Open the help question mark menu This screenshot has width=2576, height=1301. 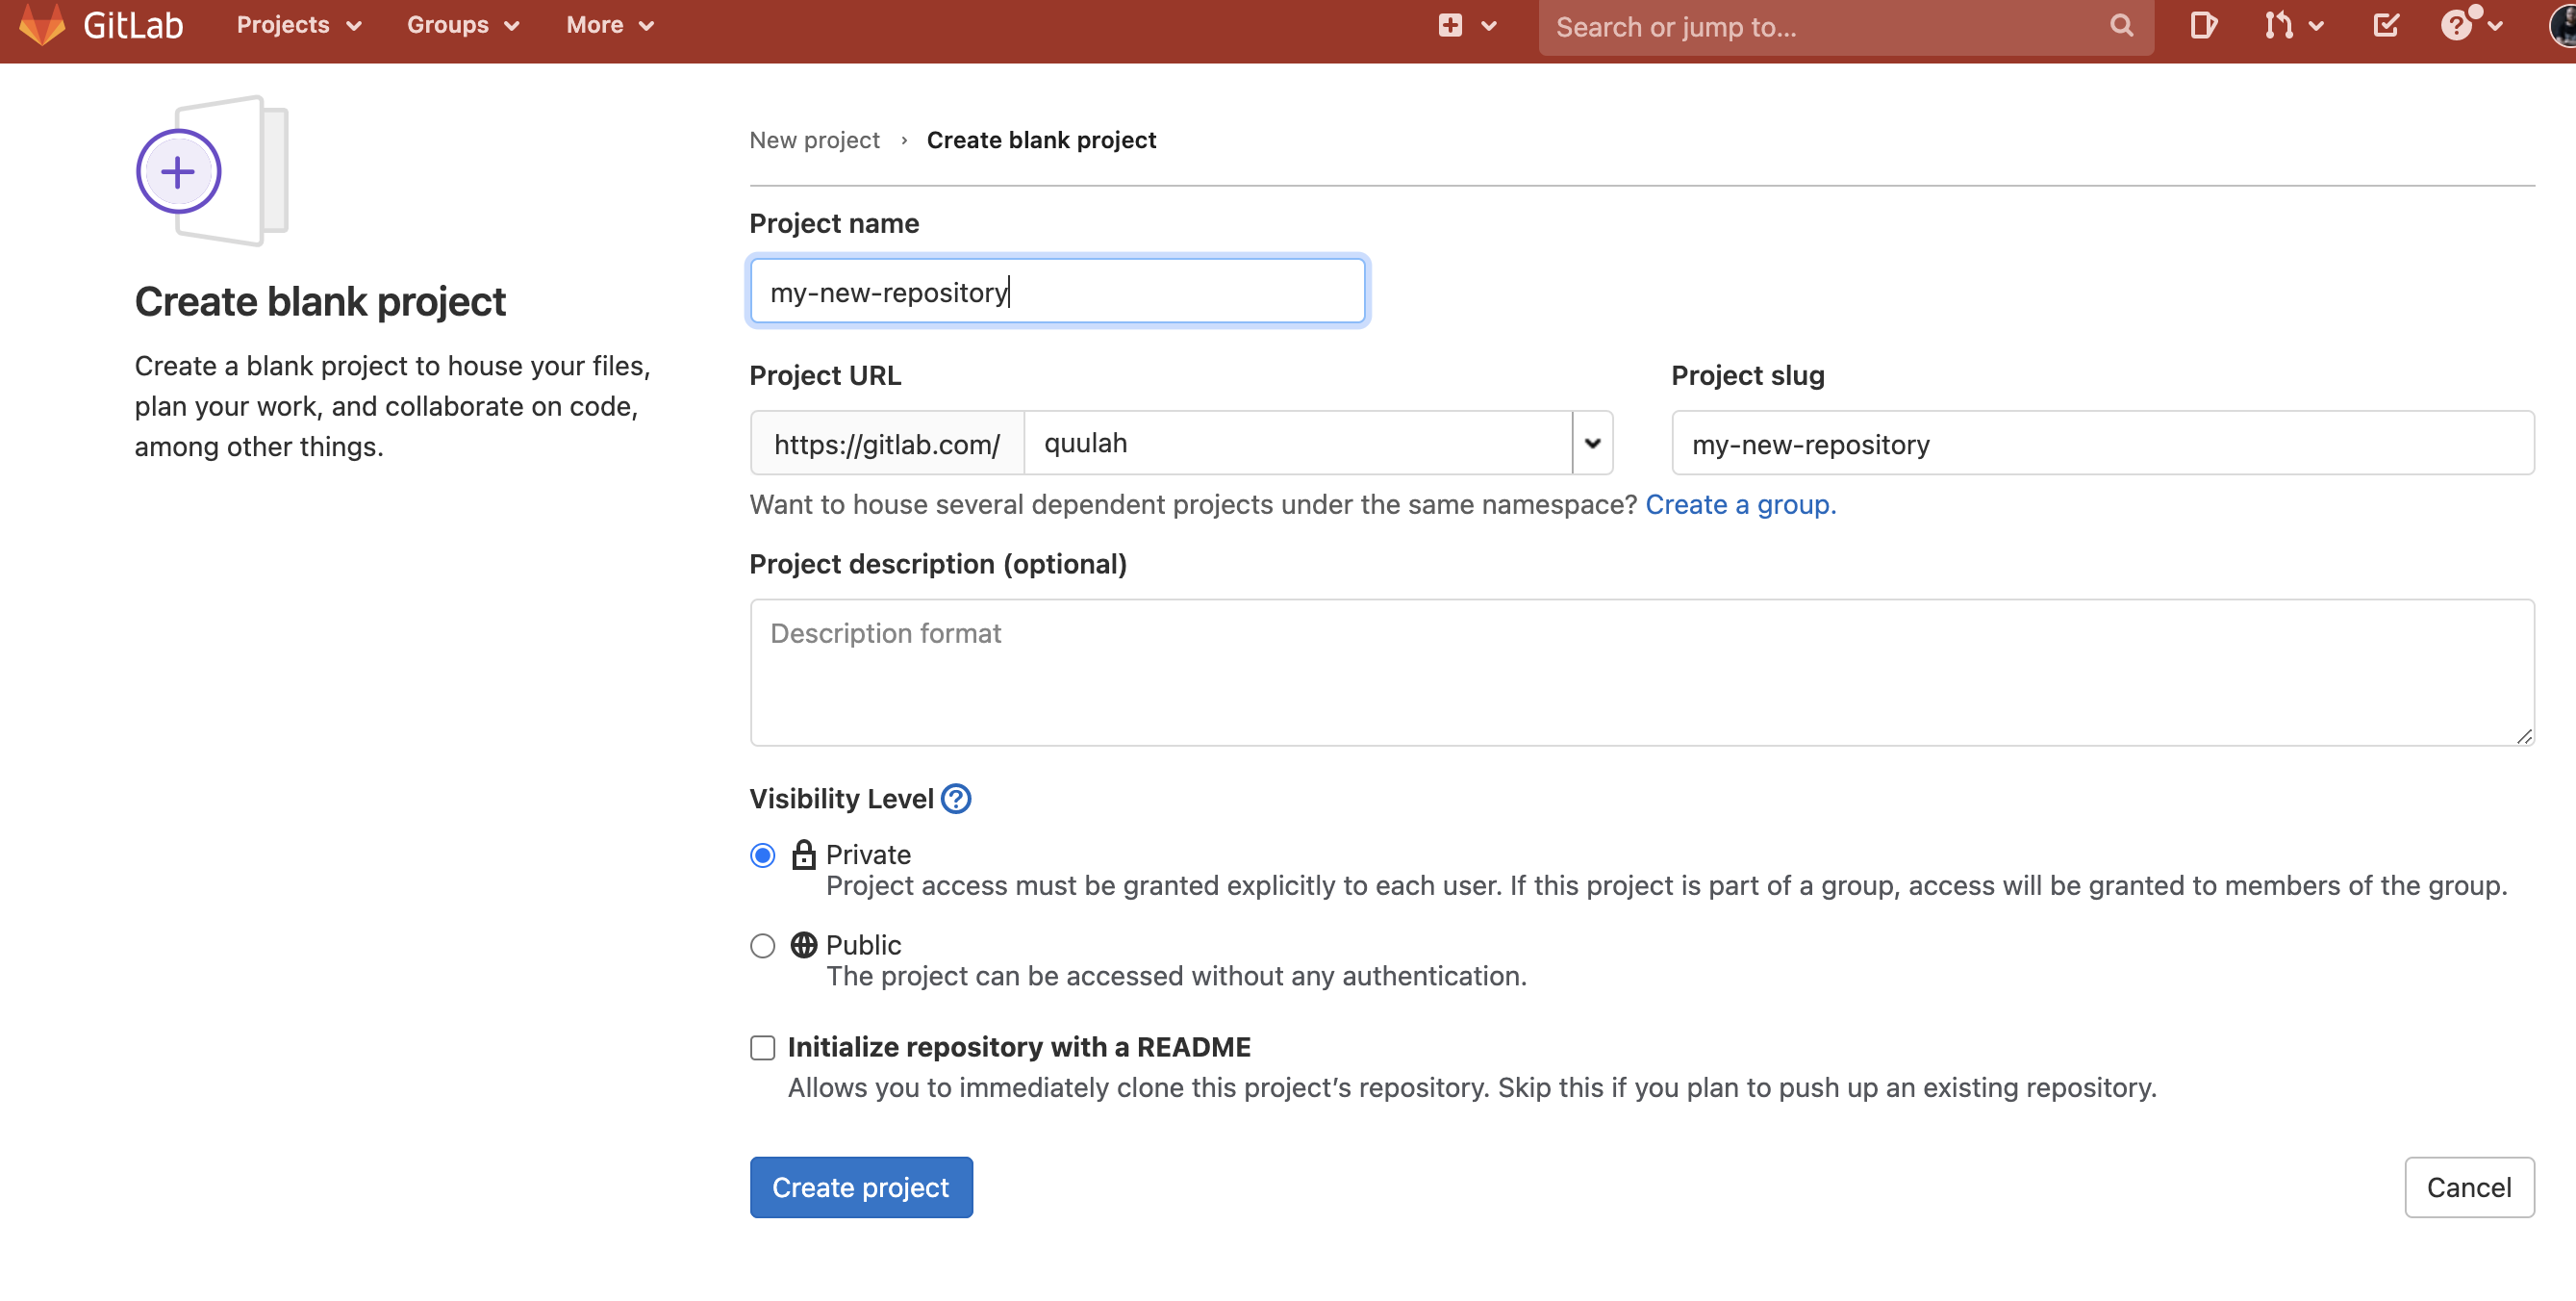(2458, 25)
